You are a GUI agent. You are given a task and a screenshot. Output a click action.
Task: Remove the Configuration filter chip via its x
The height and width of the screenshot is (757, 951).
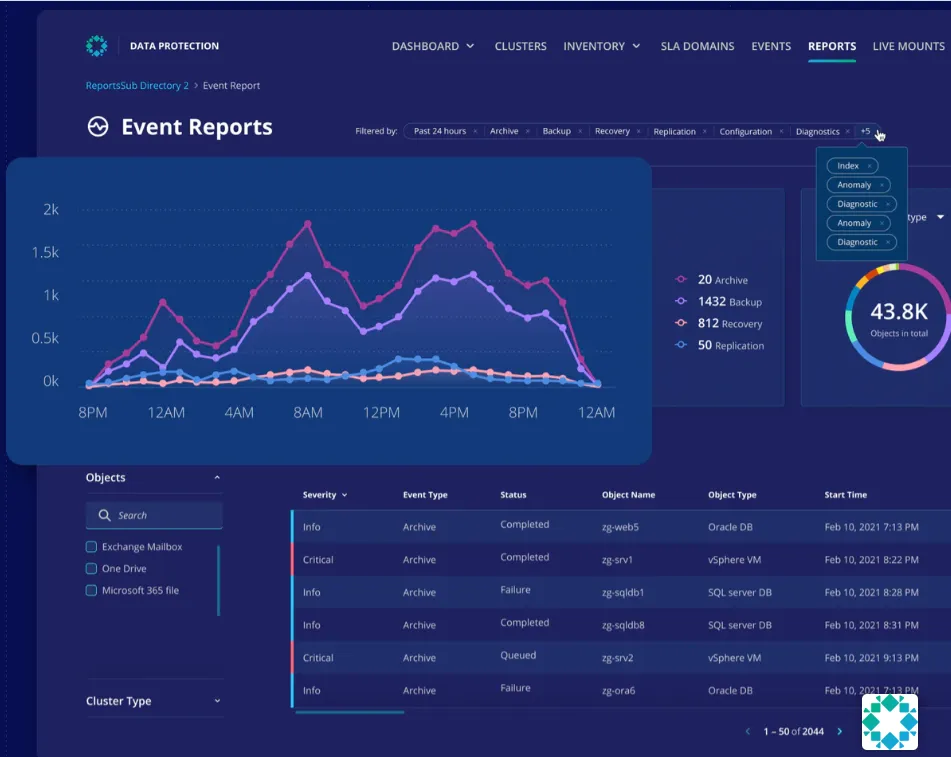tap(781, 132)
